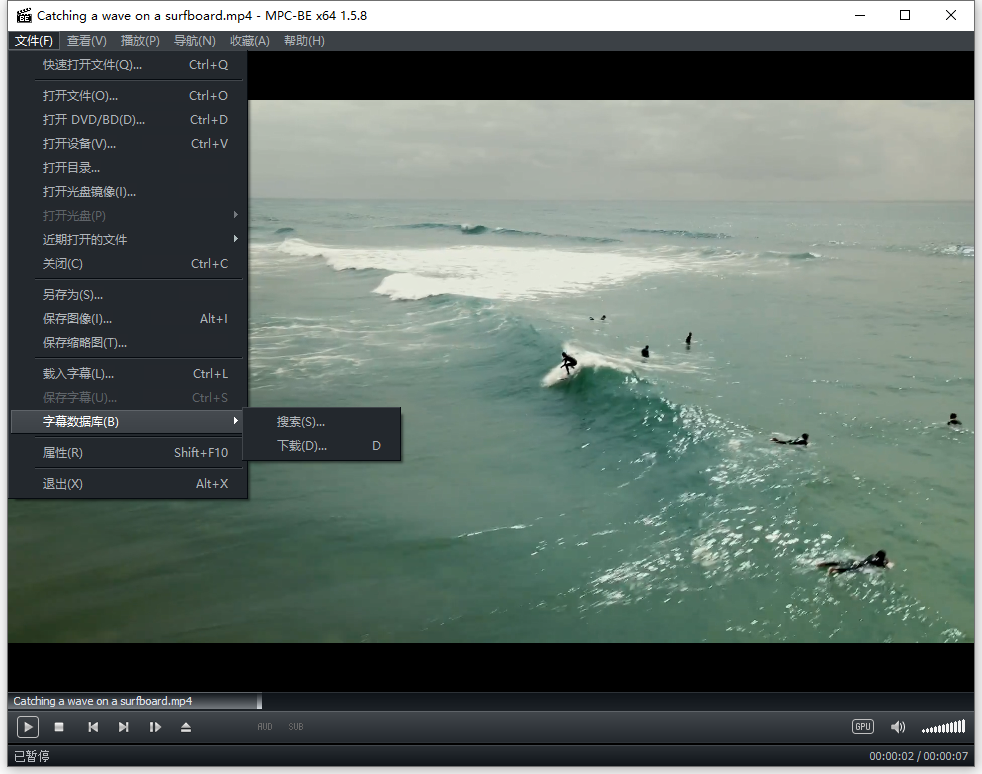Choose 载入字幕(L)... entry
982x774 pixels.
pos(128,374)
